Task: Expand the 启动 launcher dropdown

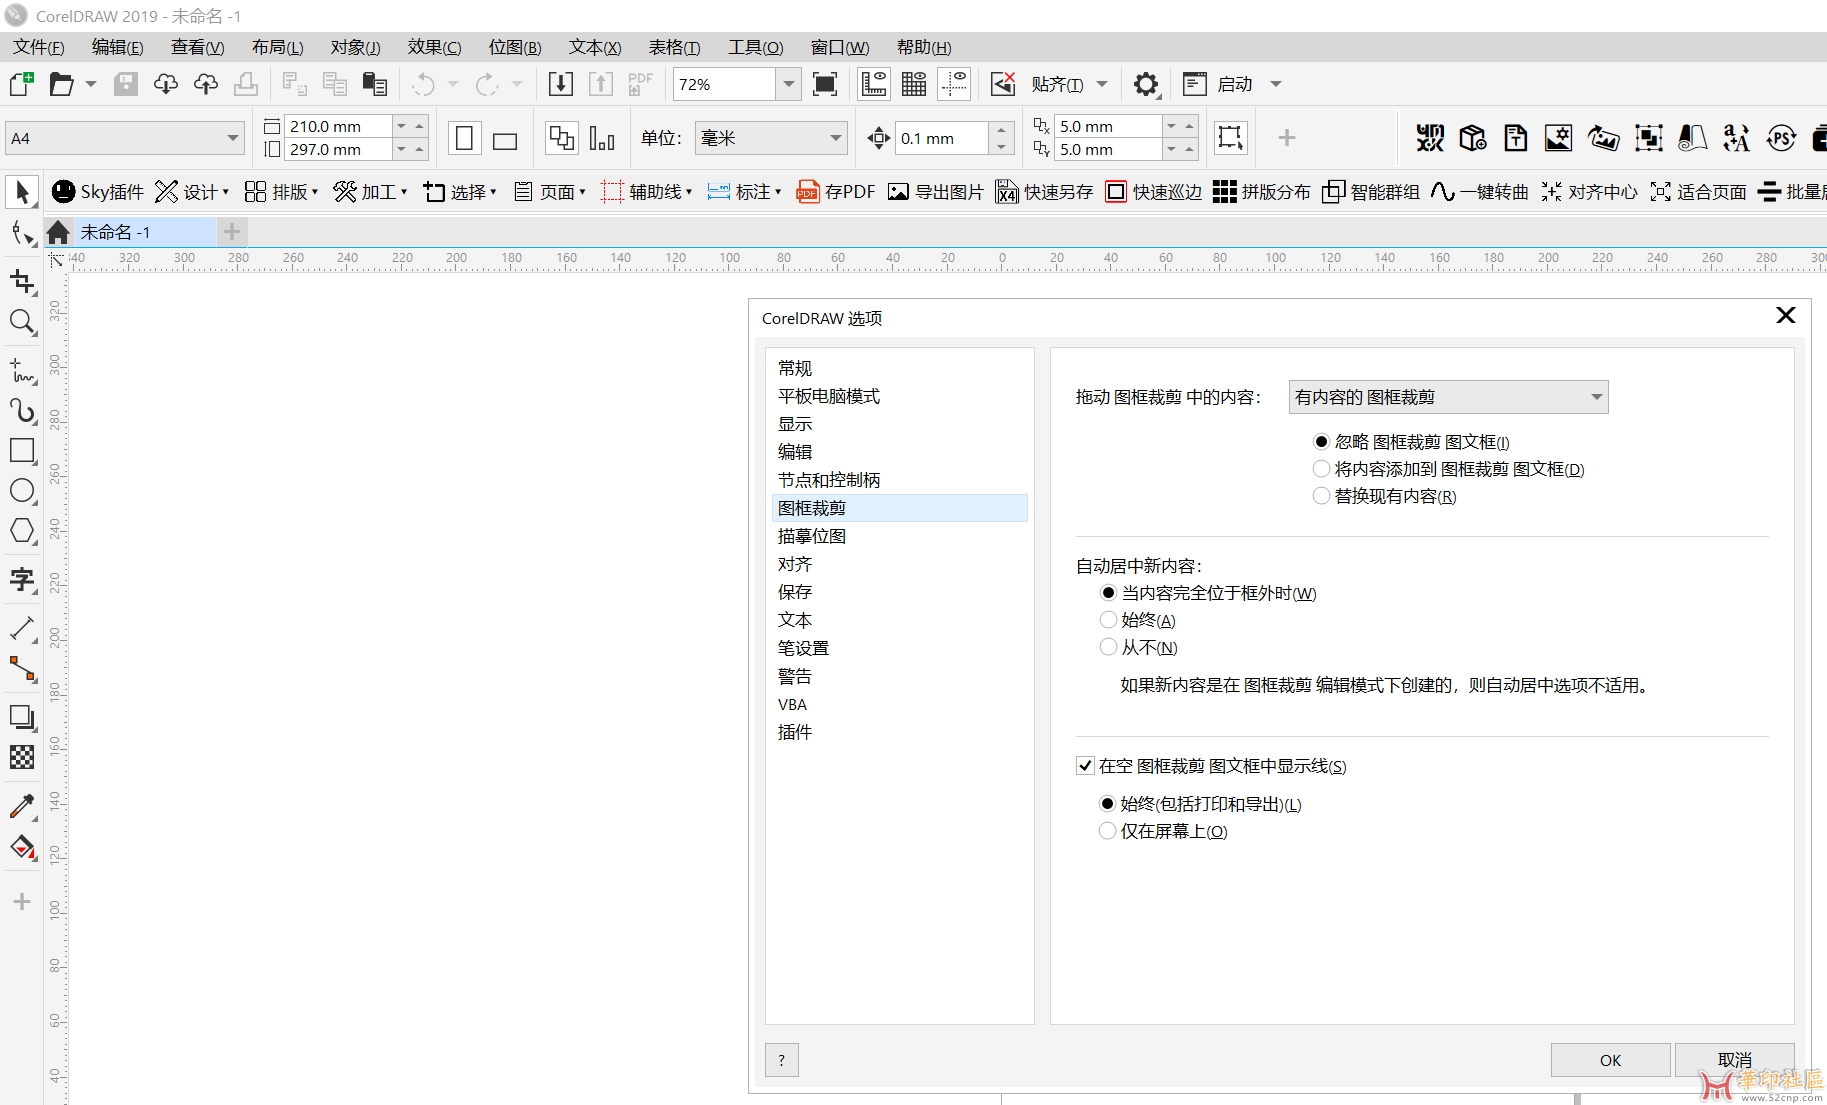Action: [1276, 84]
